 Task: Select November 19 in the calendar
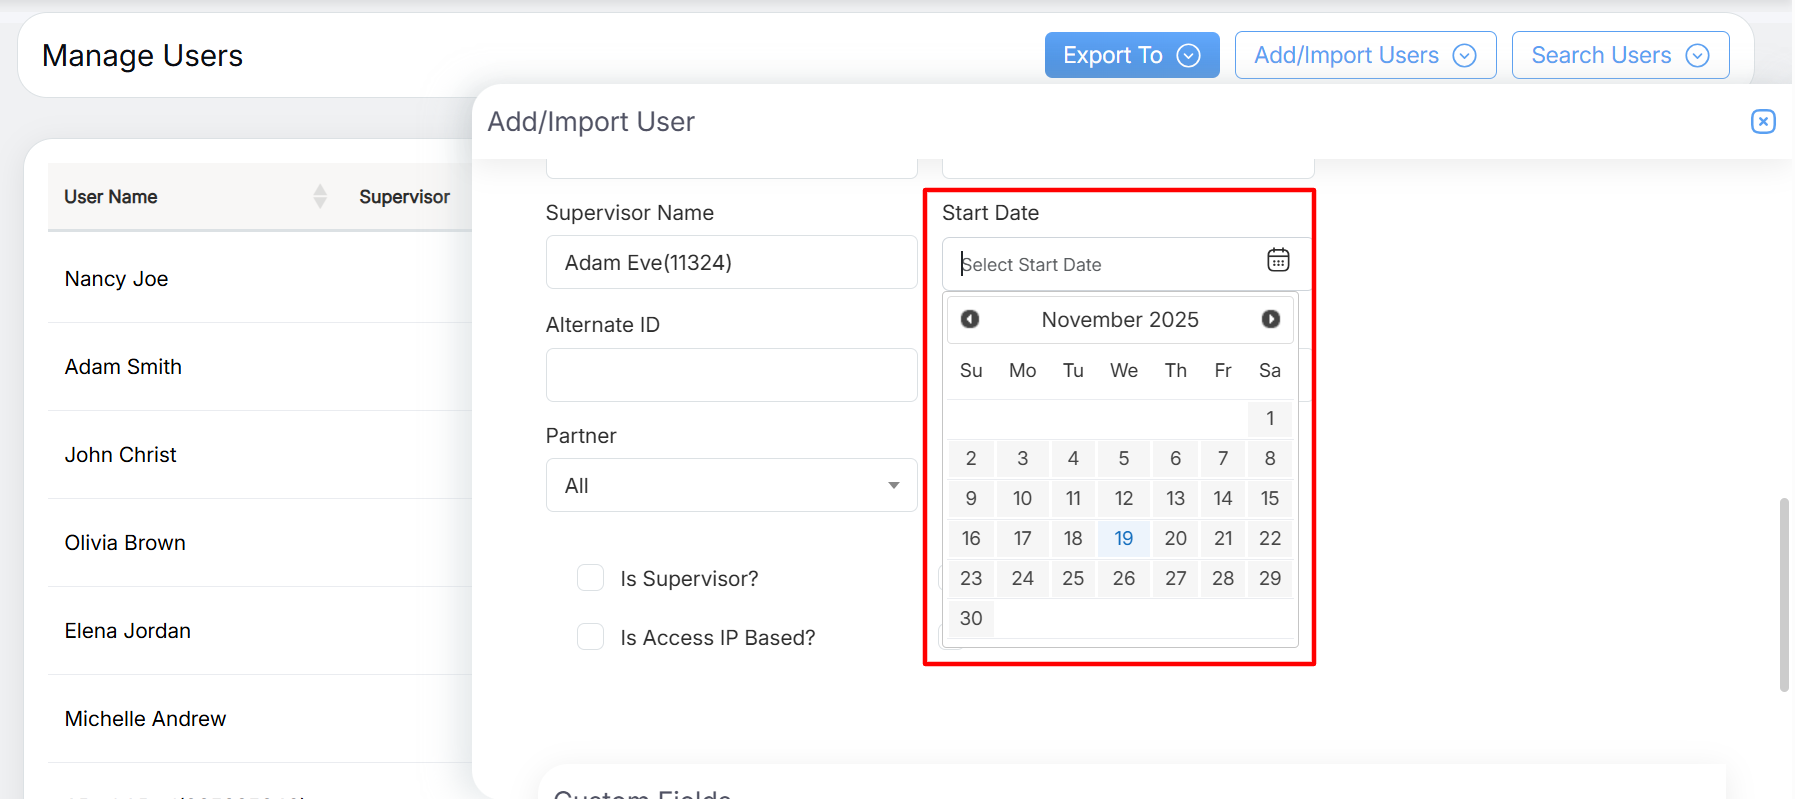[x=1123, y=538]
